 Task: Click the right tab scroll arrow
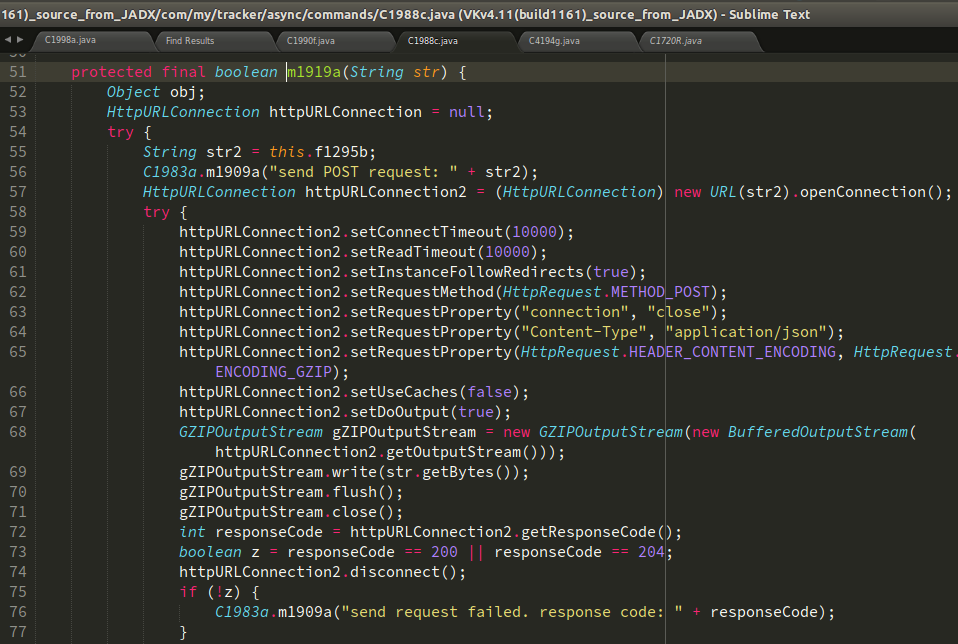tap(21, 40)
